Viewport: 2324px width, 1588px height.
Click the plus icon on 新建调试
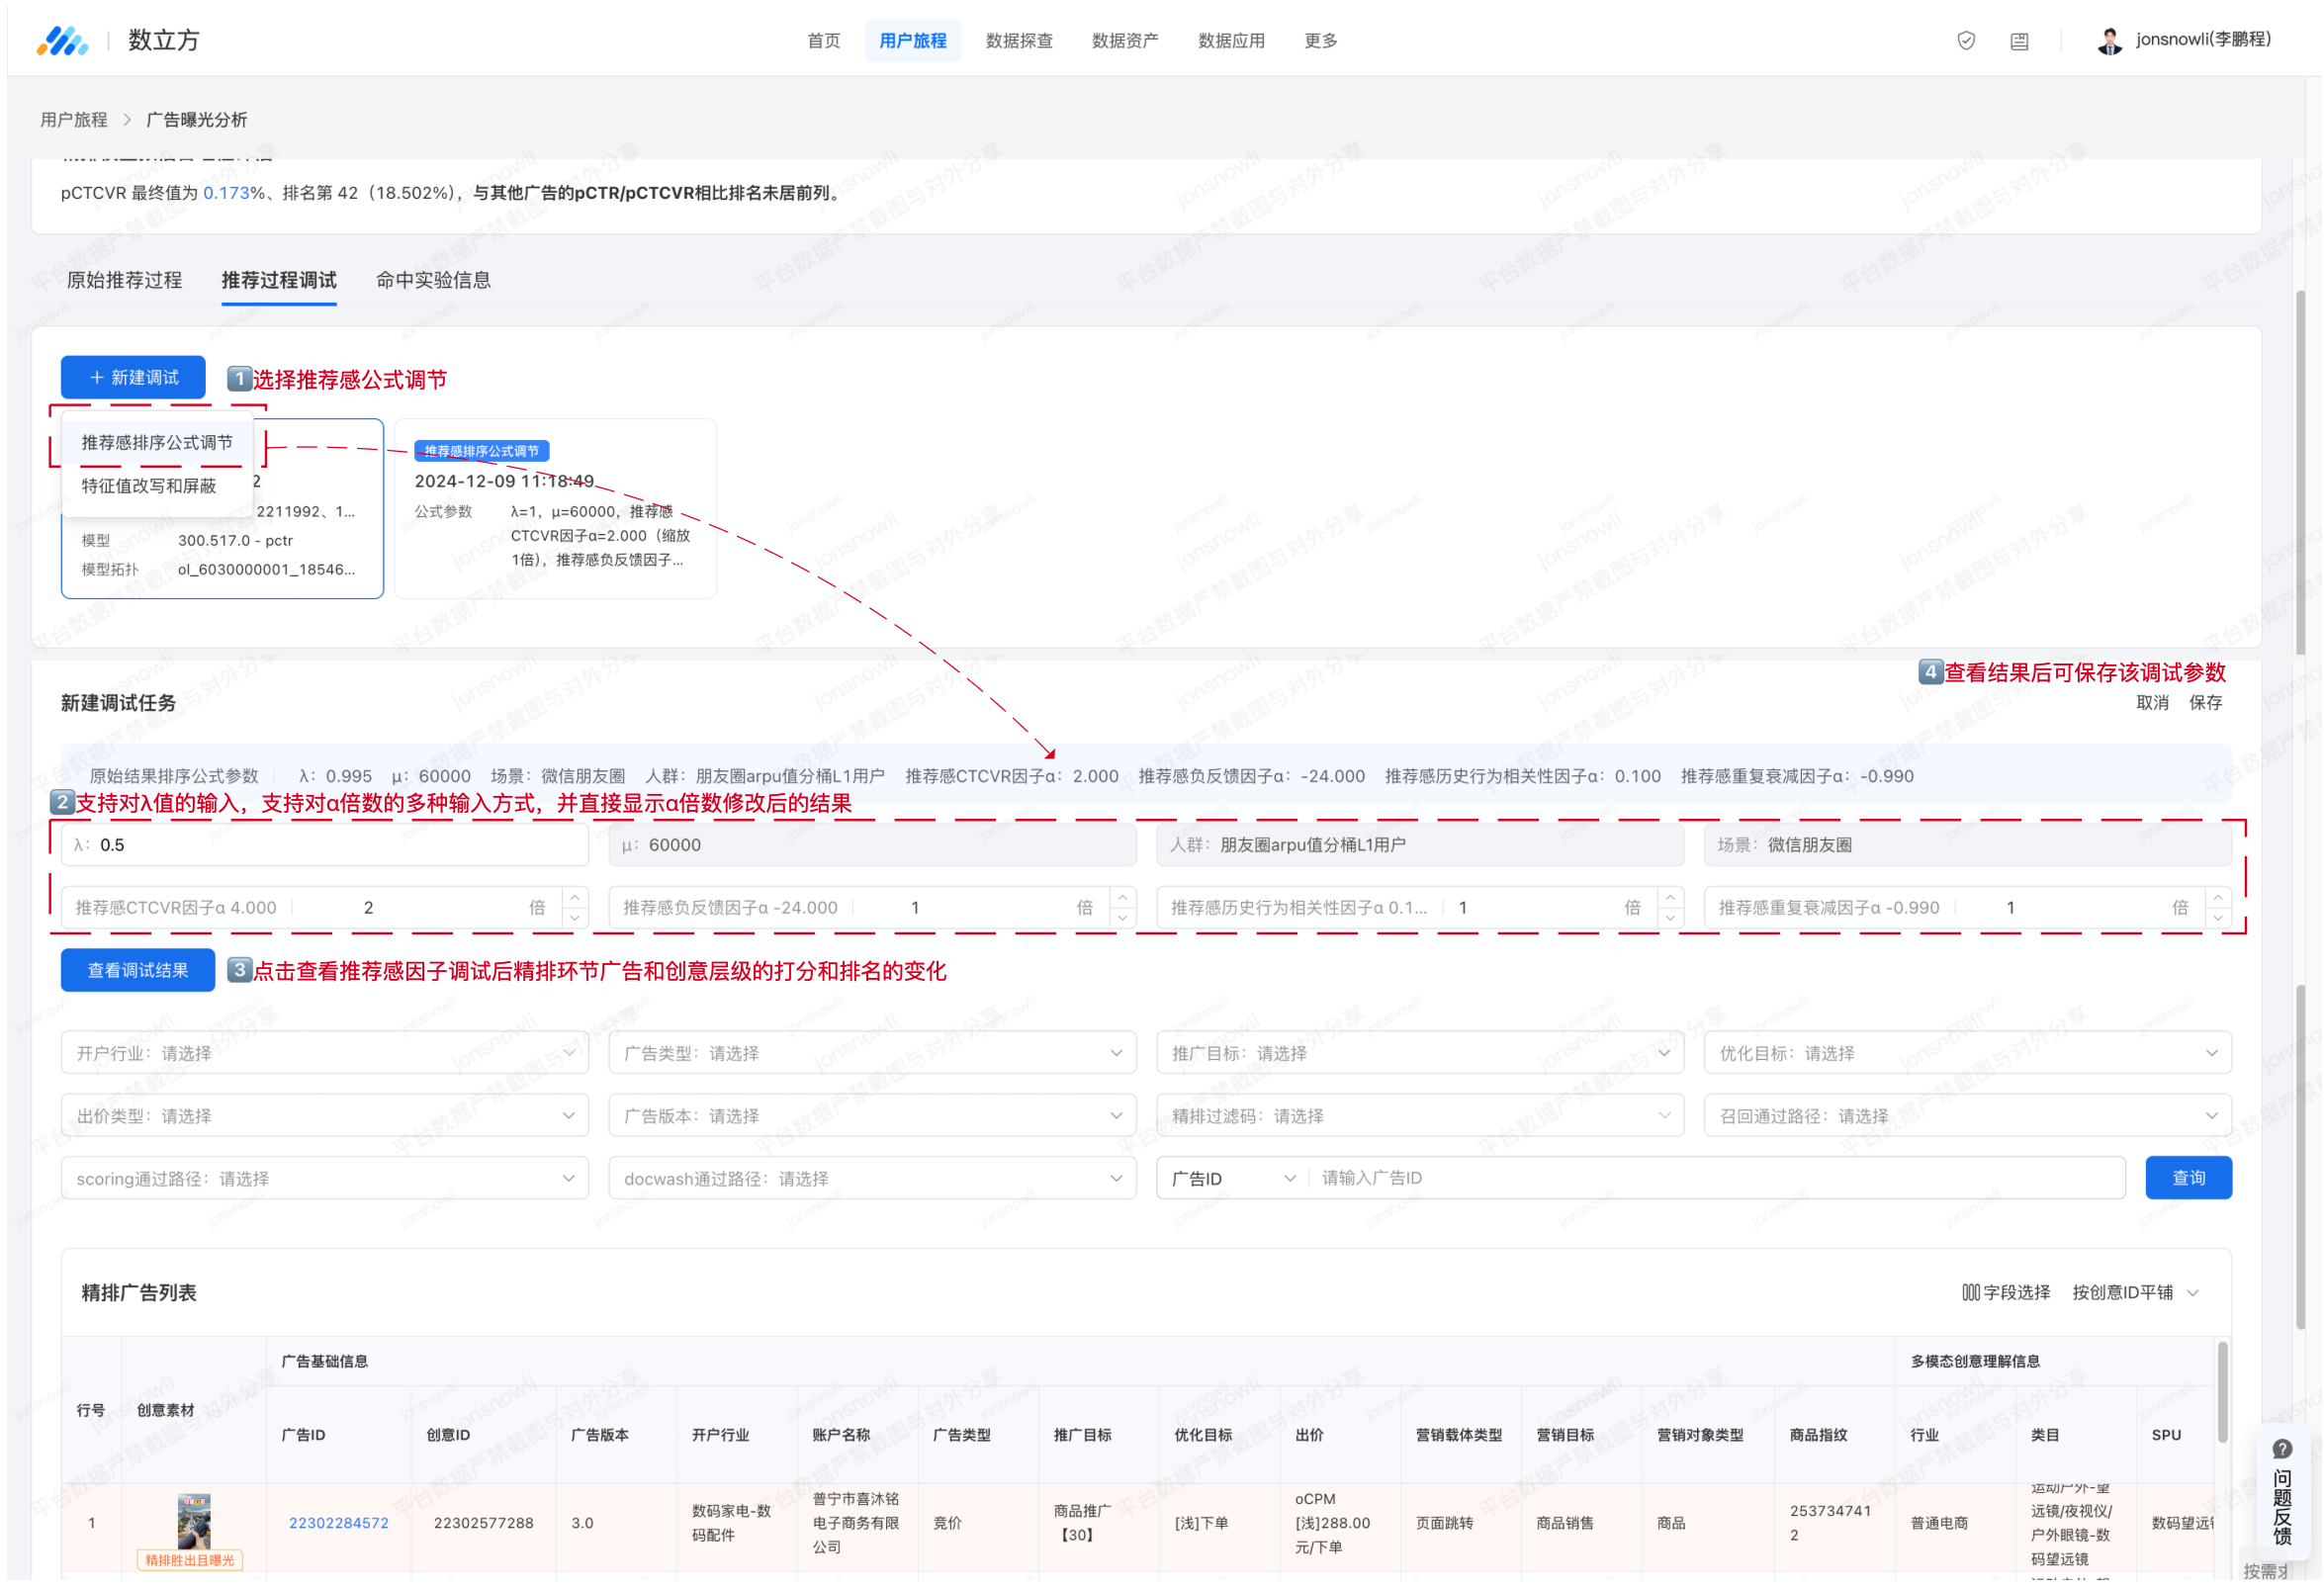pos(96,377)
